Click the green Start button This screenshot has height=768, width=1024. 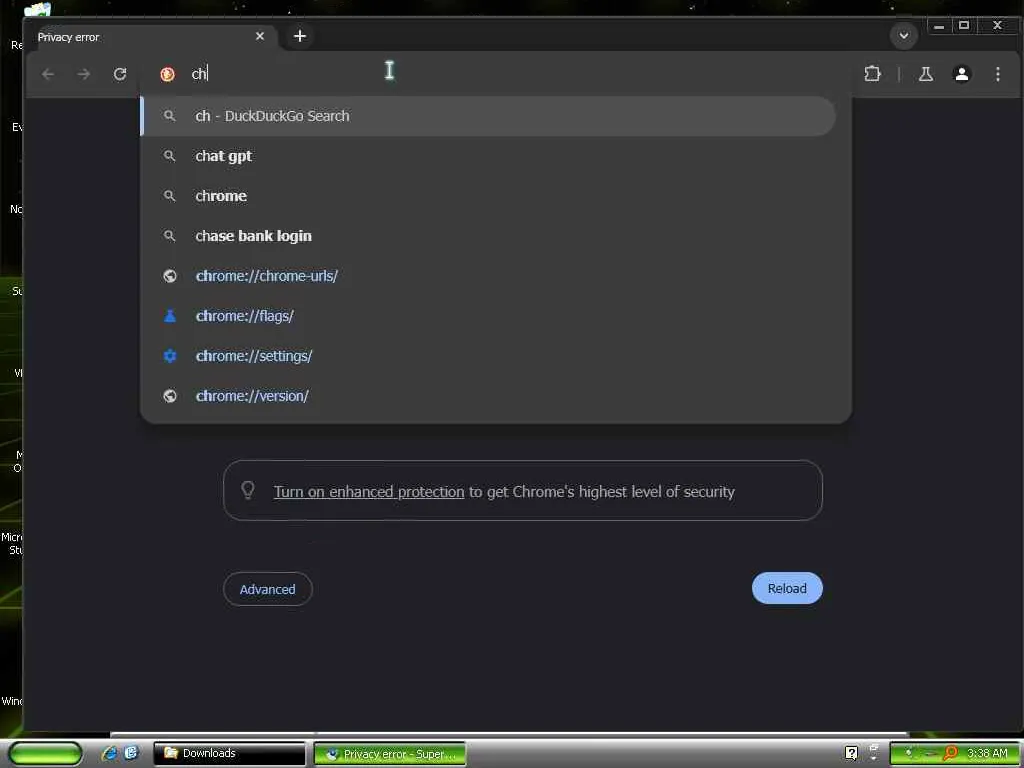point(45,753)
